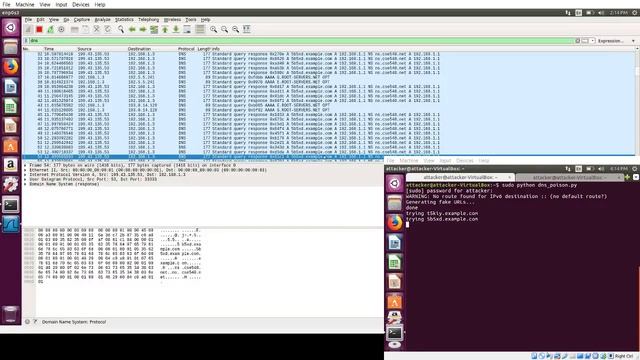Switch to the second attacker terminal tab

tap(569, 178)
